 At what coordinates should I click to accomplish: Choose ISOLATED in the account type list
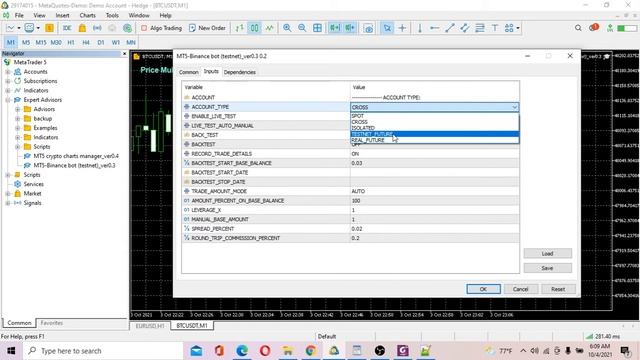pos(435,128)
